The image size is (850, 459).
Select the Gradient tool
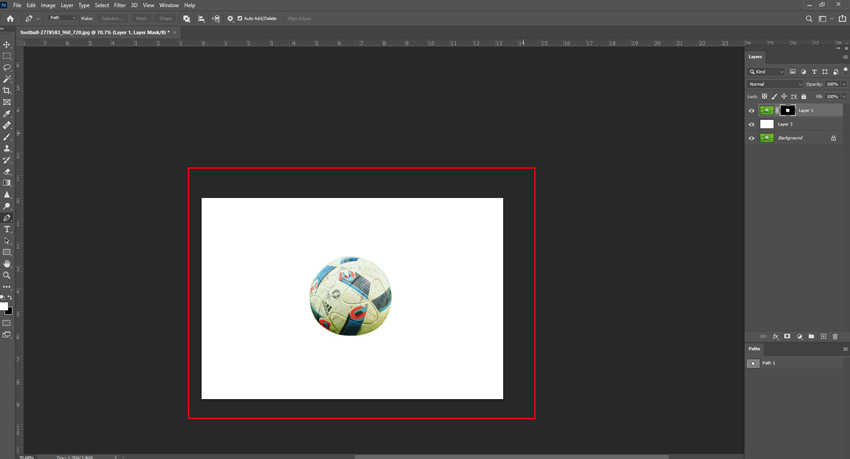coord(7,183)
